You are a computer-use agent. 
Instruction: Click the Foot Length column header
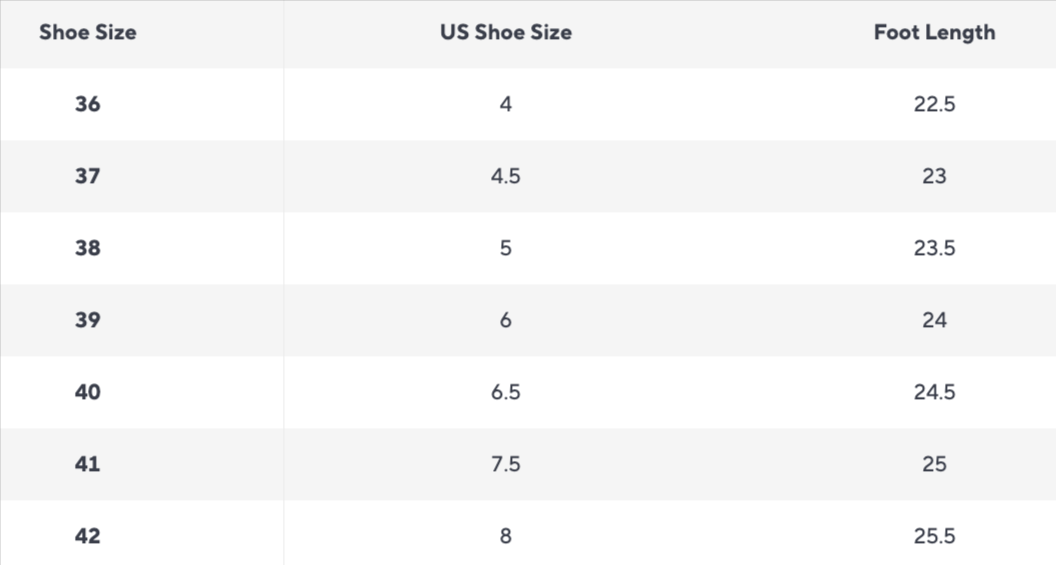point(934,32)
